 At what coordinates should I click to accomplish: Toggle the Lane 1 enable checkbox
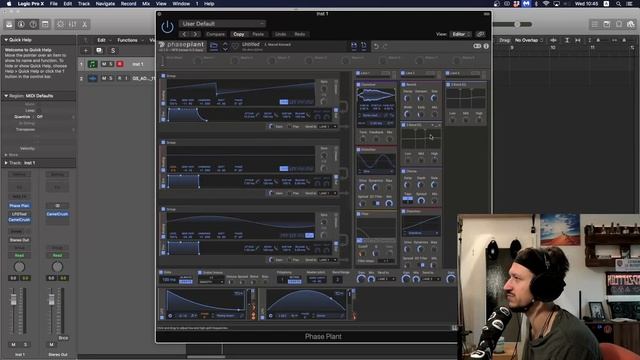tap(358, 73)
